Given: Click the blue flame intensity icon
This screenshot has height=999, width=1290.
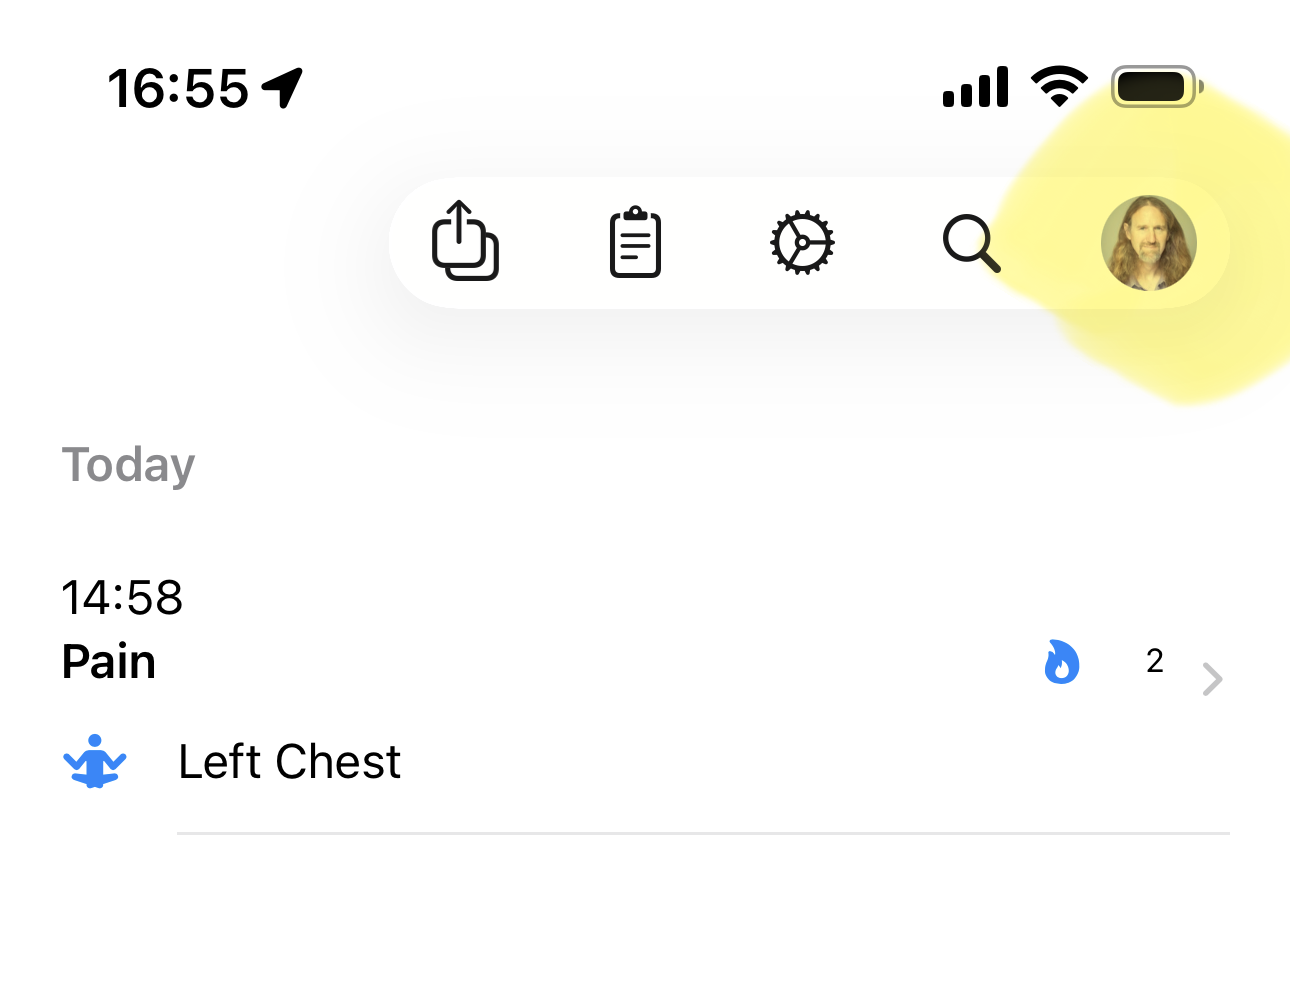Looking at the screenshot, I should point(1061,661).
